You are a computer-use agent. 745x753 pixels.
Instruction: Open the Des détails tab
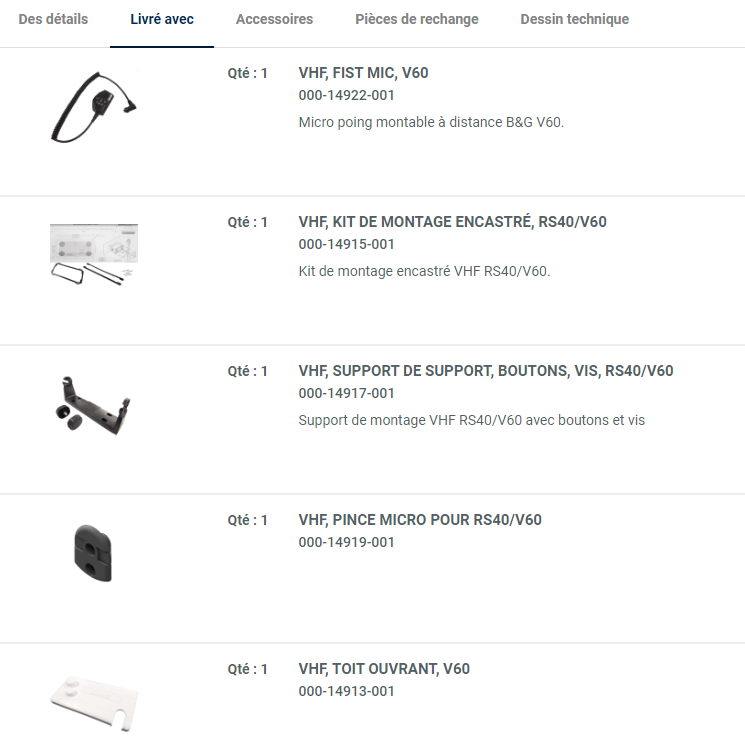pos(53,19)
